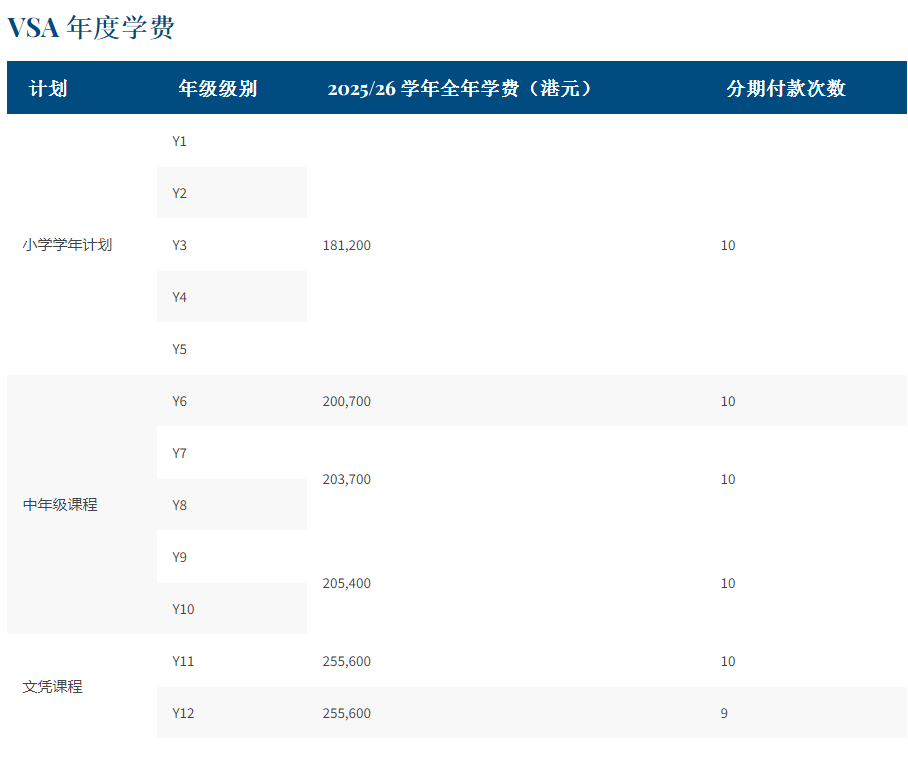The image size is (908, 765).
Task: Select the 203,700 tuition fee value
Action: point(347,479)
